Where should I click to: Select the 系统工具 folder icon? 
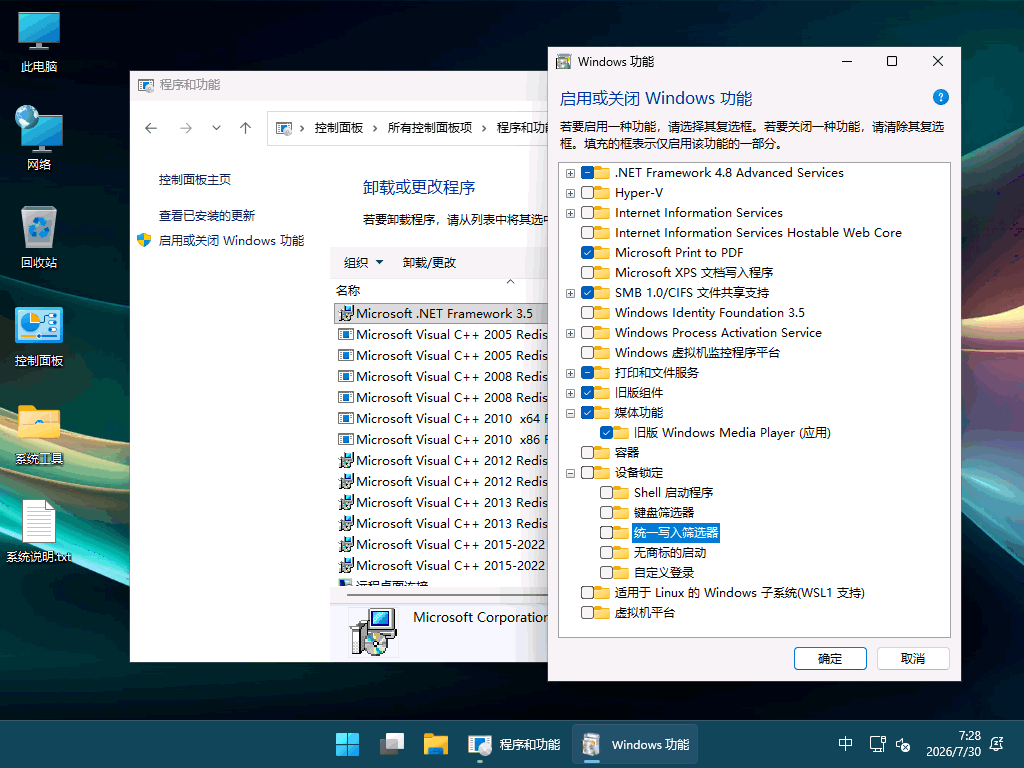[39, 434]
